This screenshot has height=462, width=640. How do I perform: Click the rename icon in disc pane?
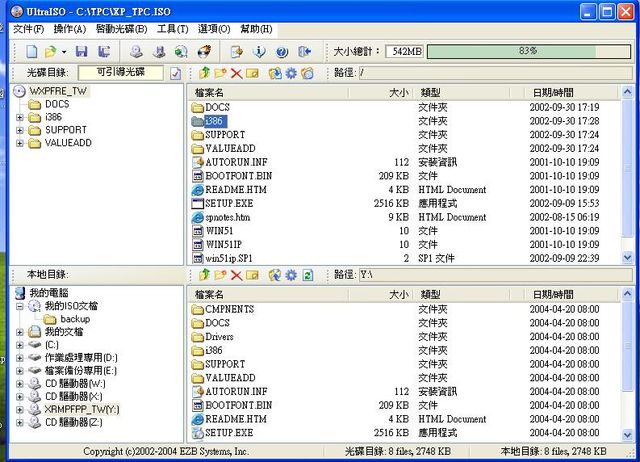pyautogui.click(x=252, y=73)
